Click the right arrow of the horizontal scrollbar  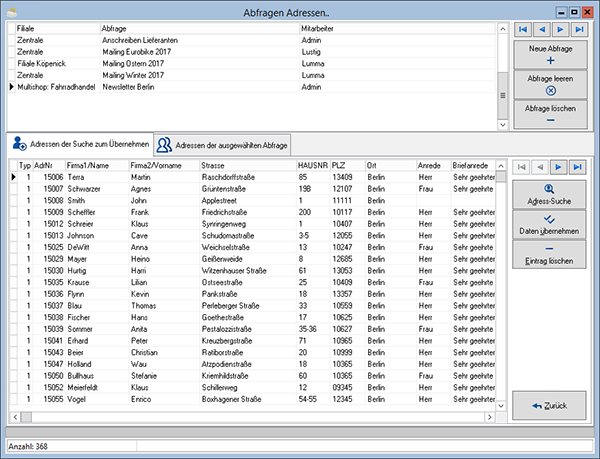tap(490, 417)
